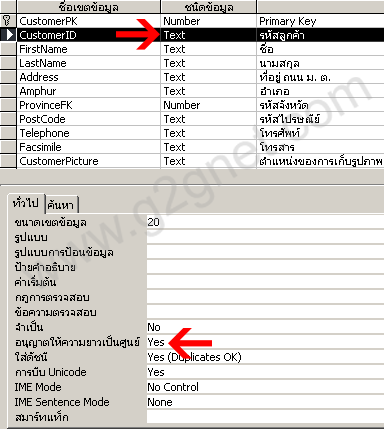
Task: Click description cell โทรศัพท์ for Telephone
Action: pyautogui.click(x=321, y=133)
